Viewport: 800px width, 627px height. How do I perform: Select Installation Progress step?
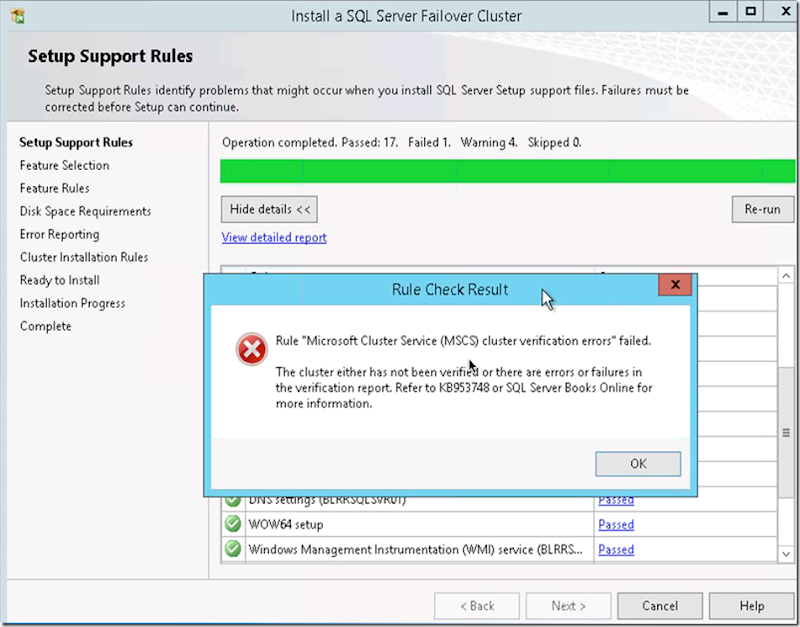pyautogui.click(x=72, y=303)
